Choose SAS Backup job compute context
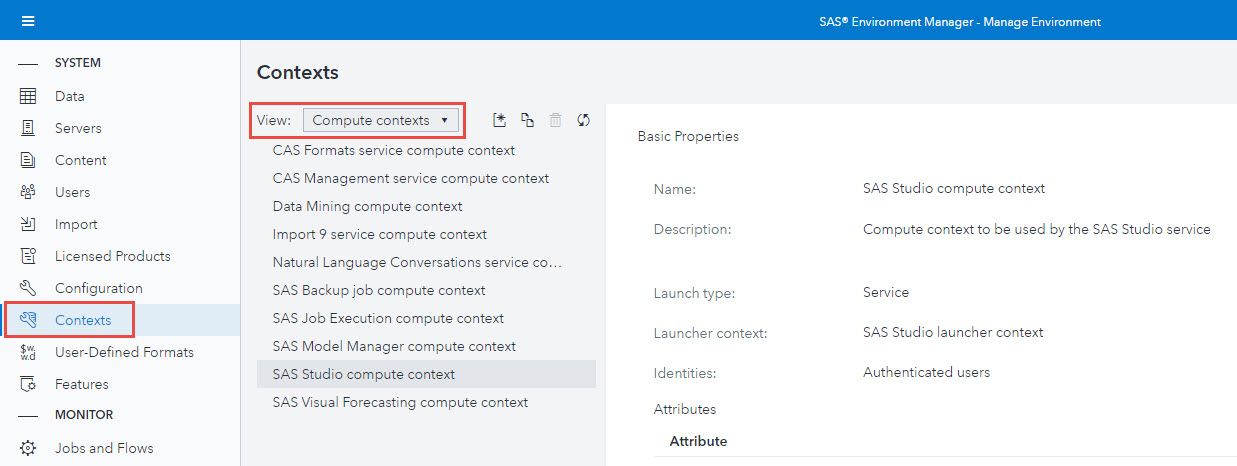Image resolution: width=1237 pixels, height=466 pixels. coord(379,290)
